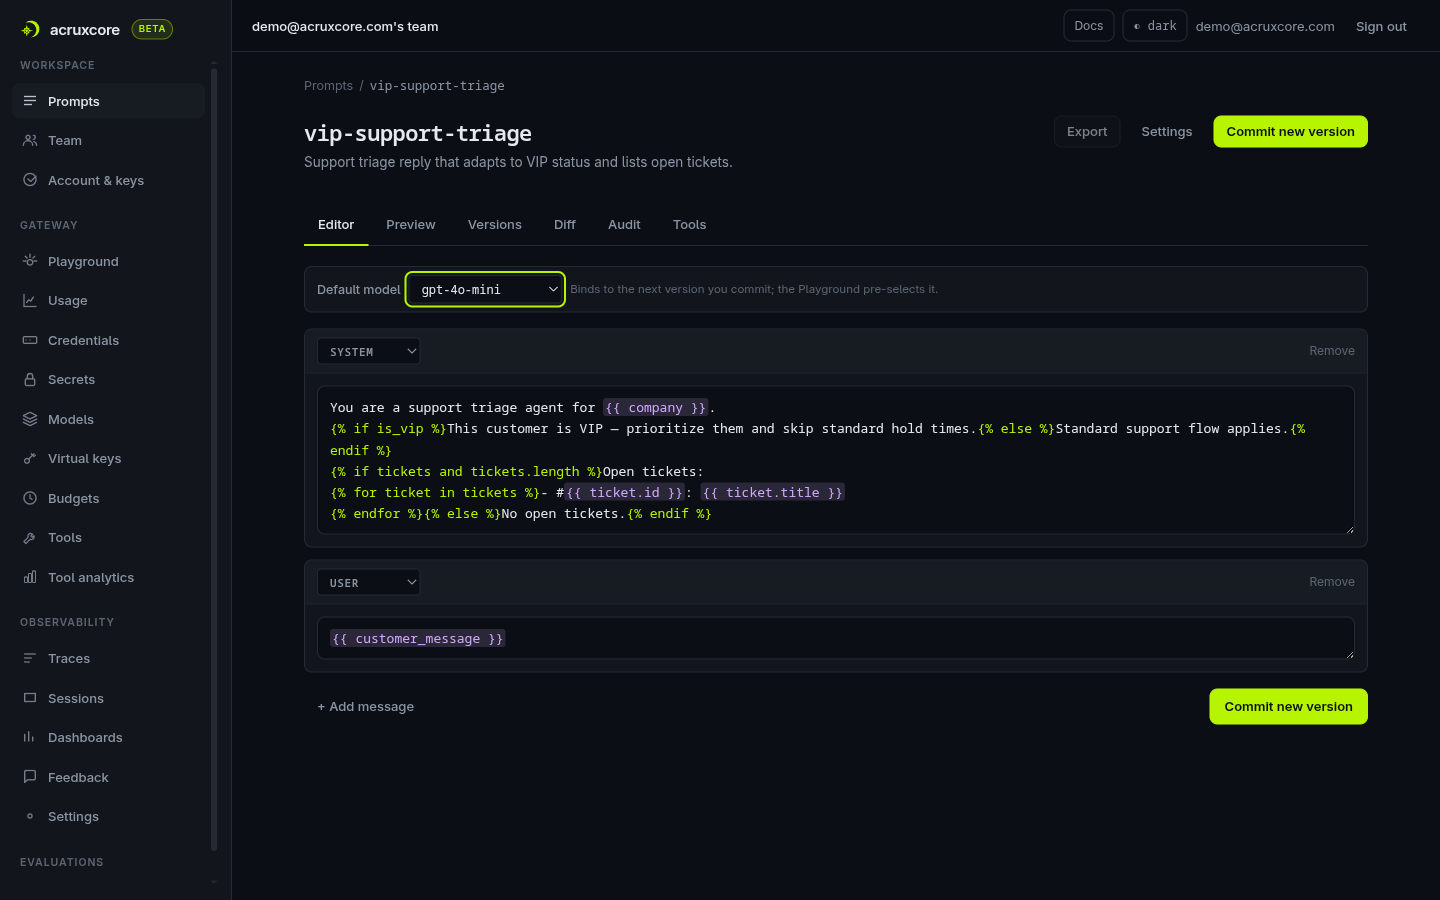Open the Usage chart icon

point(30,300)
